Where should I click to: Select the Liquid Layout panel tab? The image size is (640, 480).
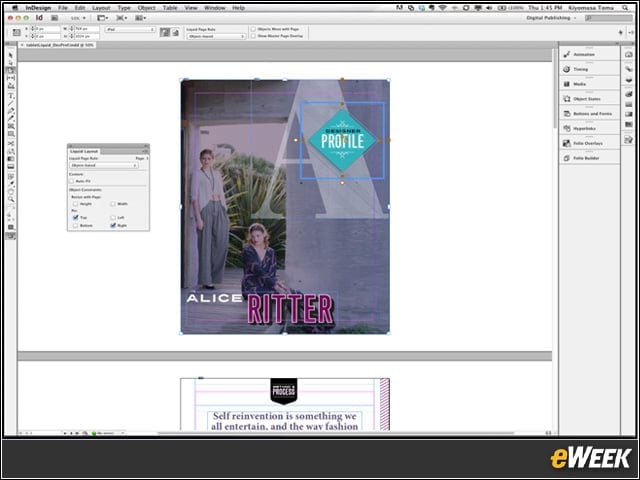tap(84, 151)
